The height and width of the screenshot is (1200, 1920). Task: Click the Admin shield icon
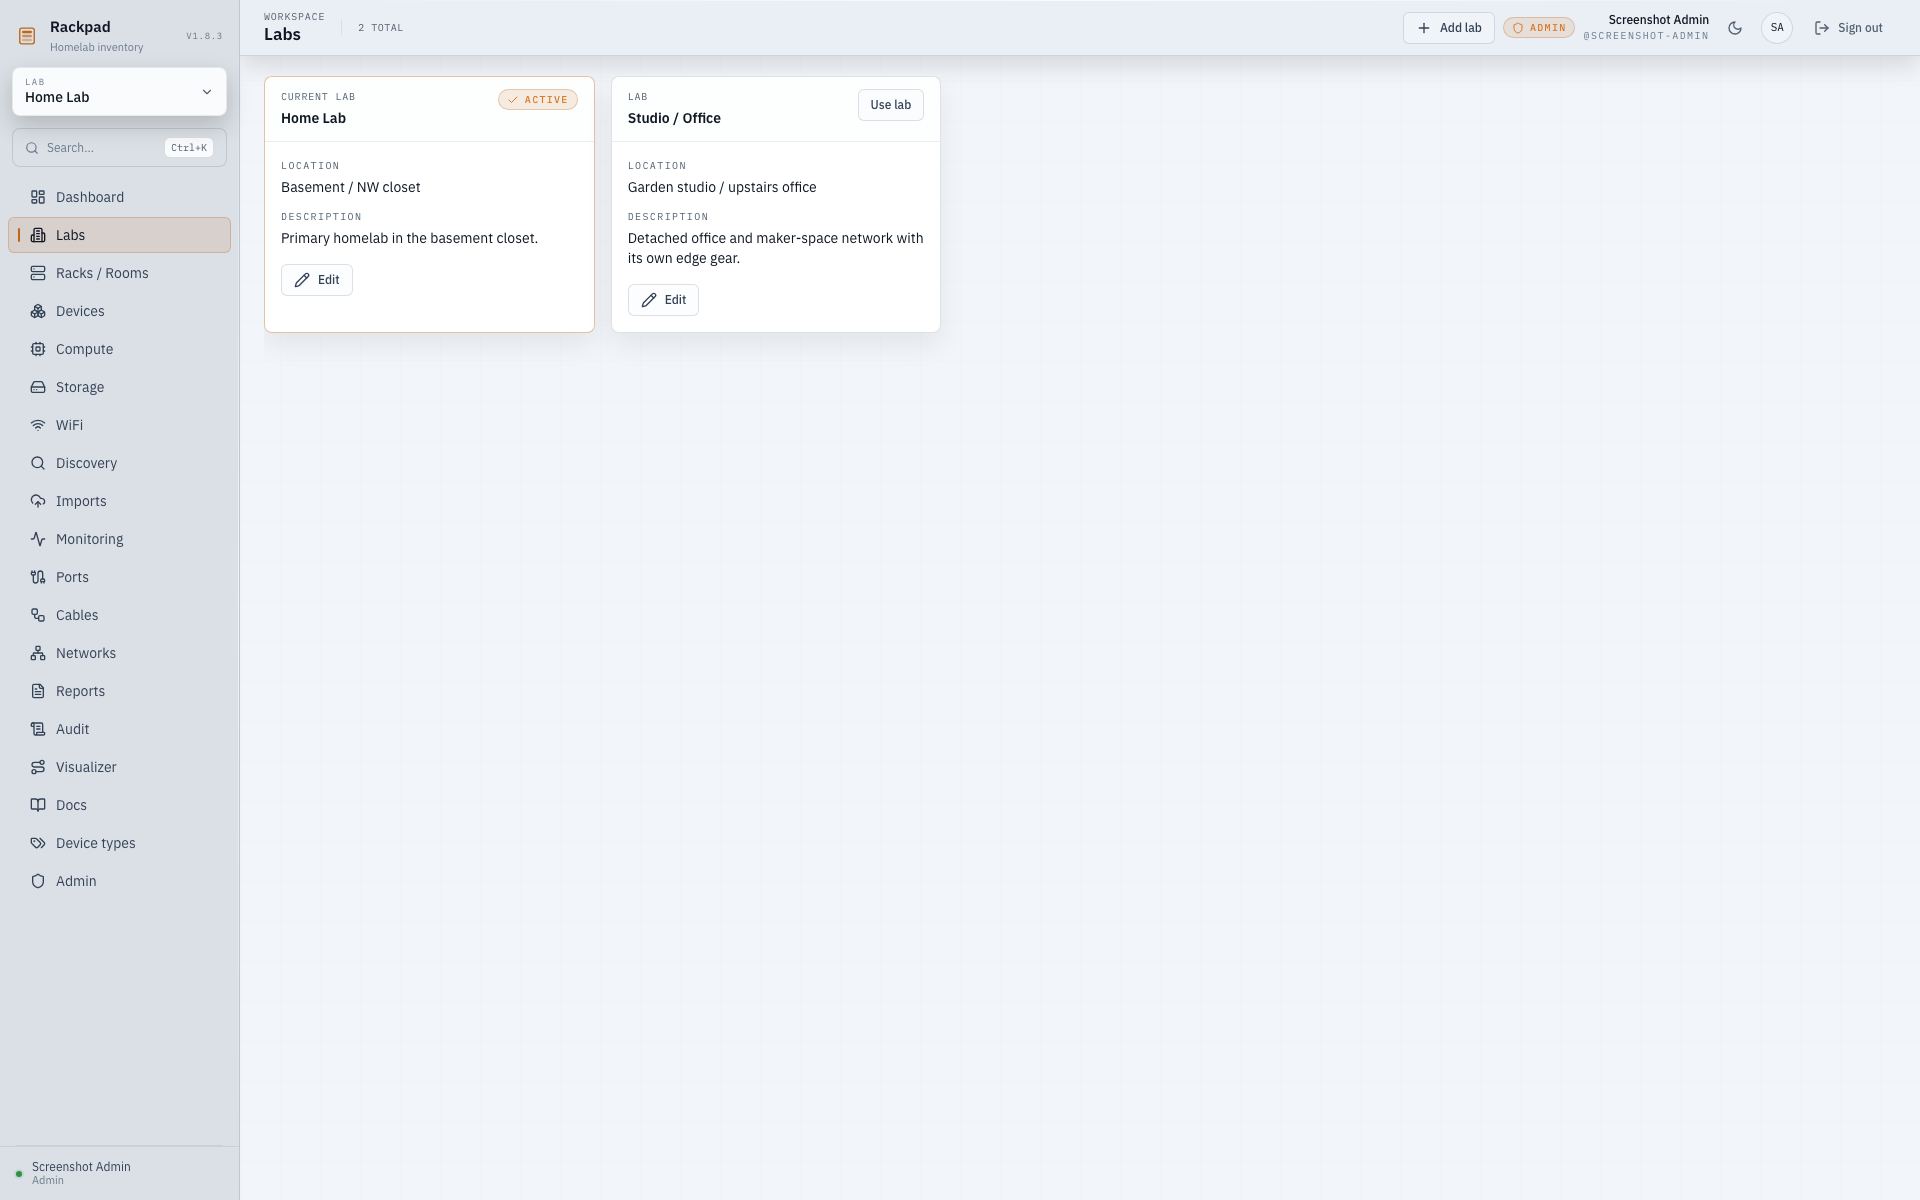click(x=38, y=881)
